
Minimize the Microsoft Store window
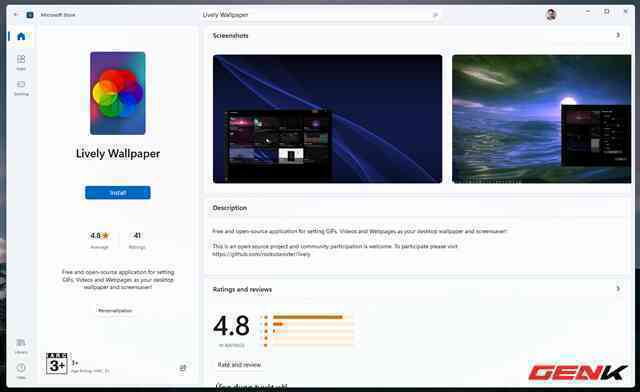pos(588,12)
